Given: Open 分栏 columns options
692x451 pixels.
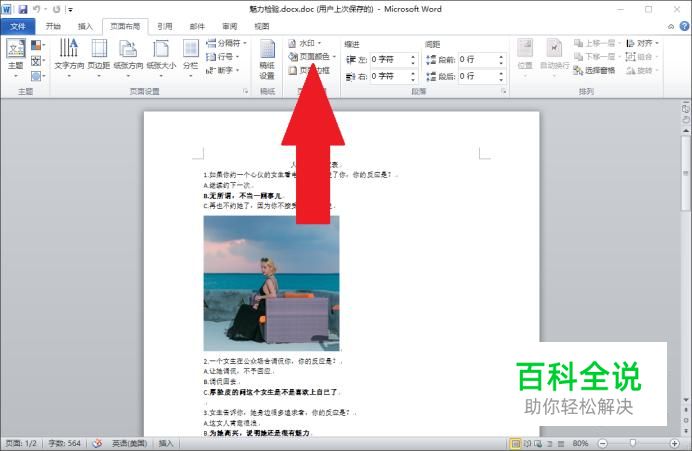Looking at the screenshot, I should tap(191, 58).
